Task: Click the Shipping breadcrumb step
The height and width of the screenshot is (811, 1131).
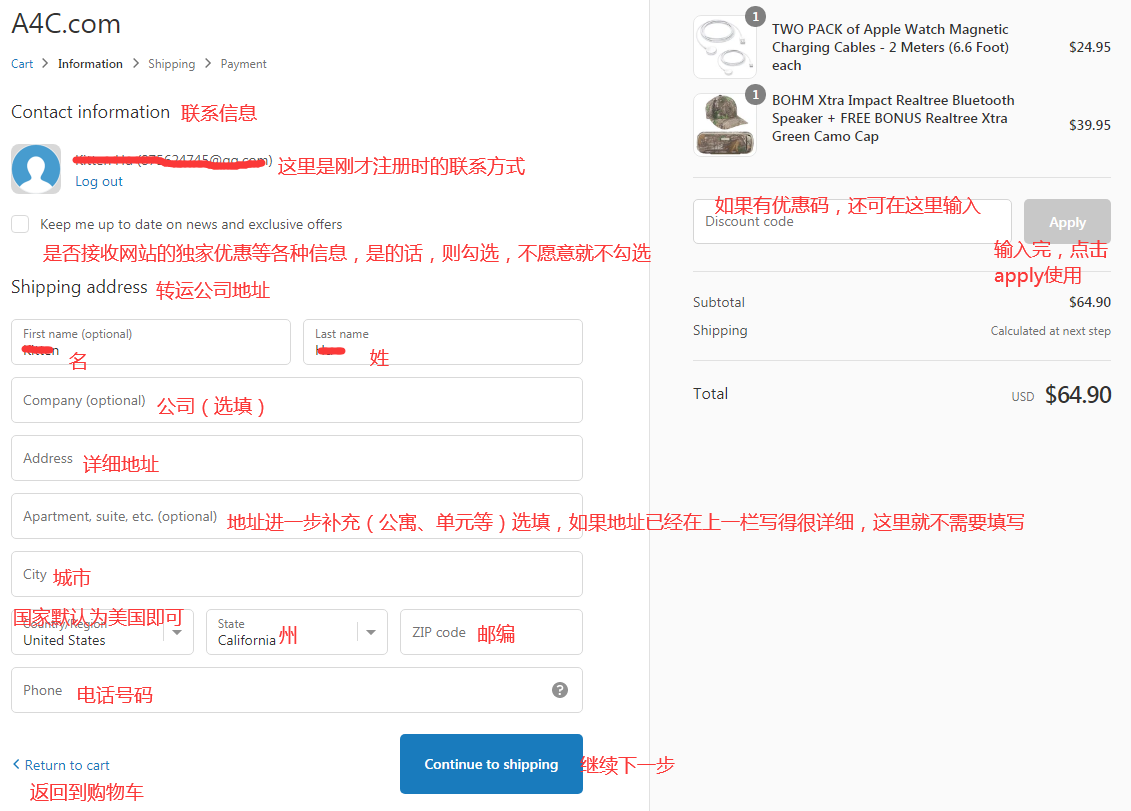Action: coord(171,63)
